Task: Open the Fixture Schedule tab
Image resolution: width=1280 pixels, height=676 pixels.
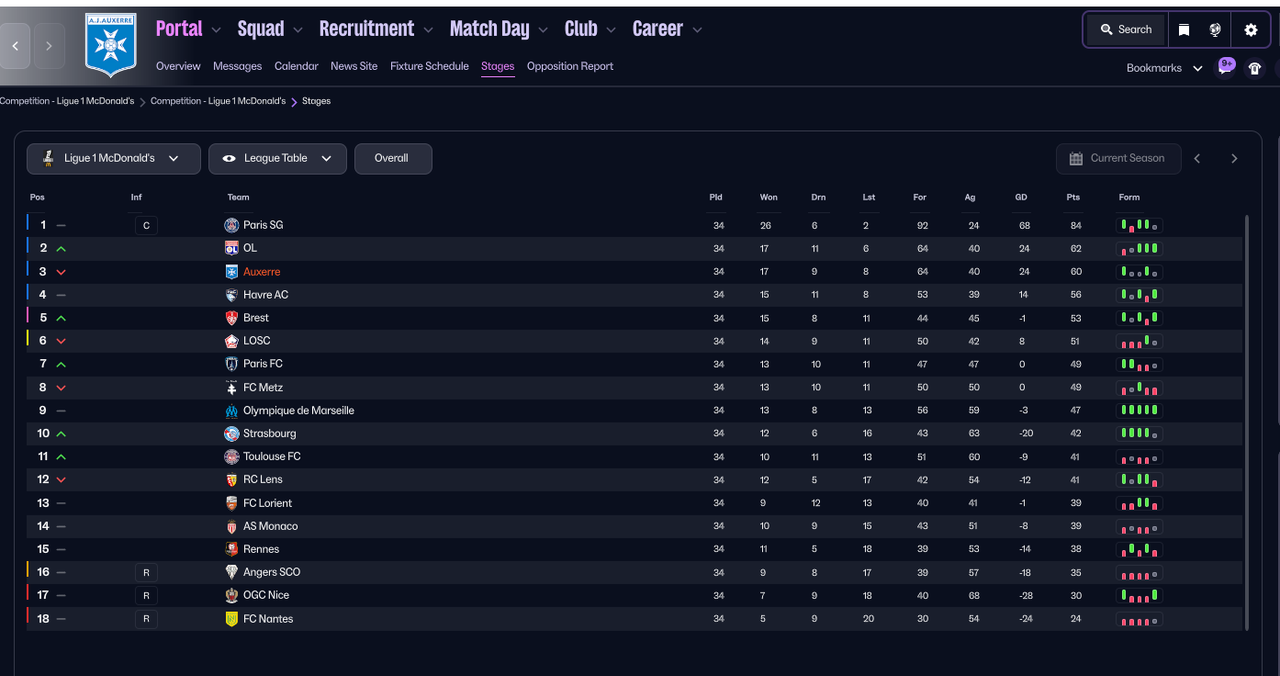Action: tap(429, 66)
